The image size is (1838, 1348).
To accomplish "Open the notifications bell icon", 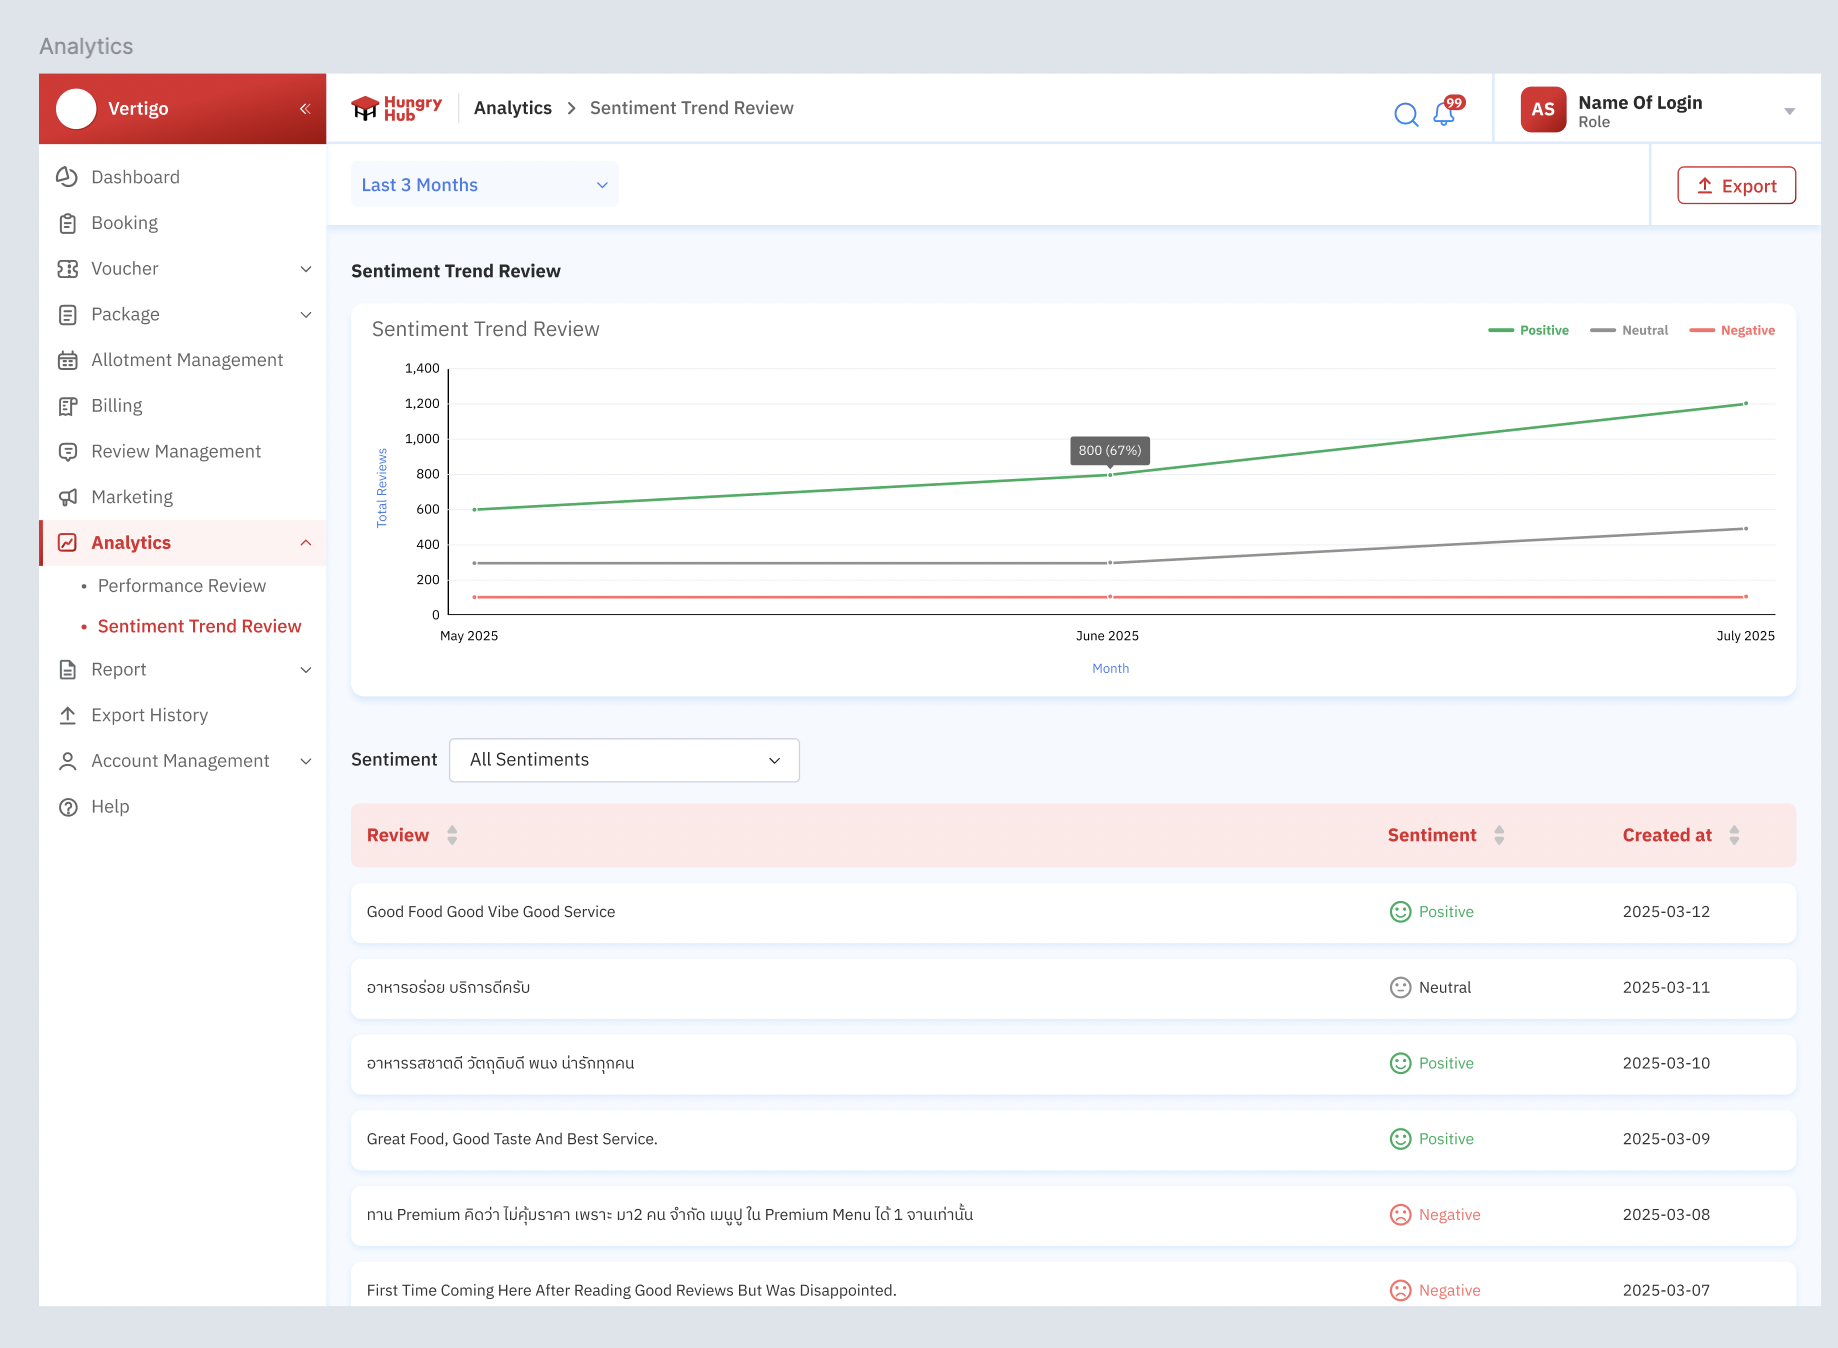I will [1444, 114].
